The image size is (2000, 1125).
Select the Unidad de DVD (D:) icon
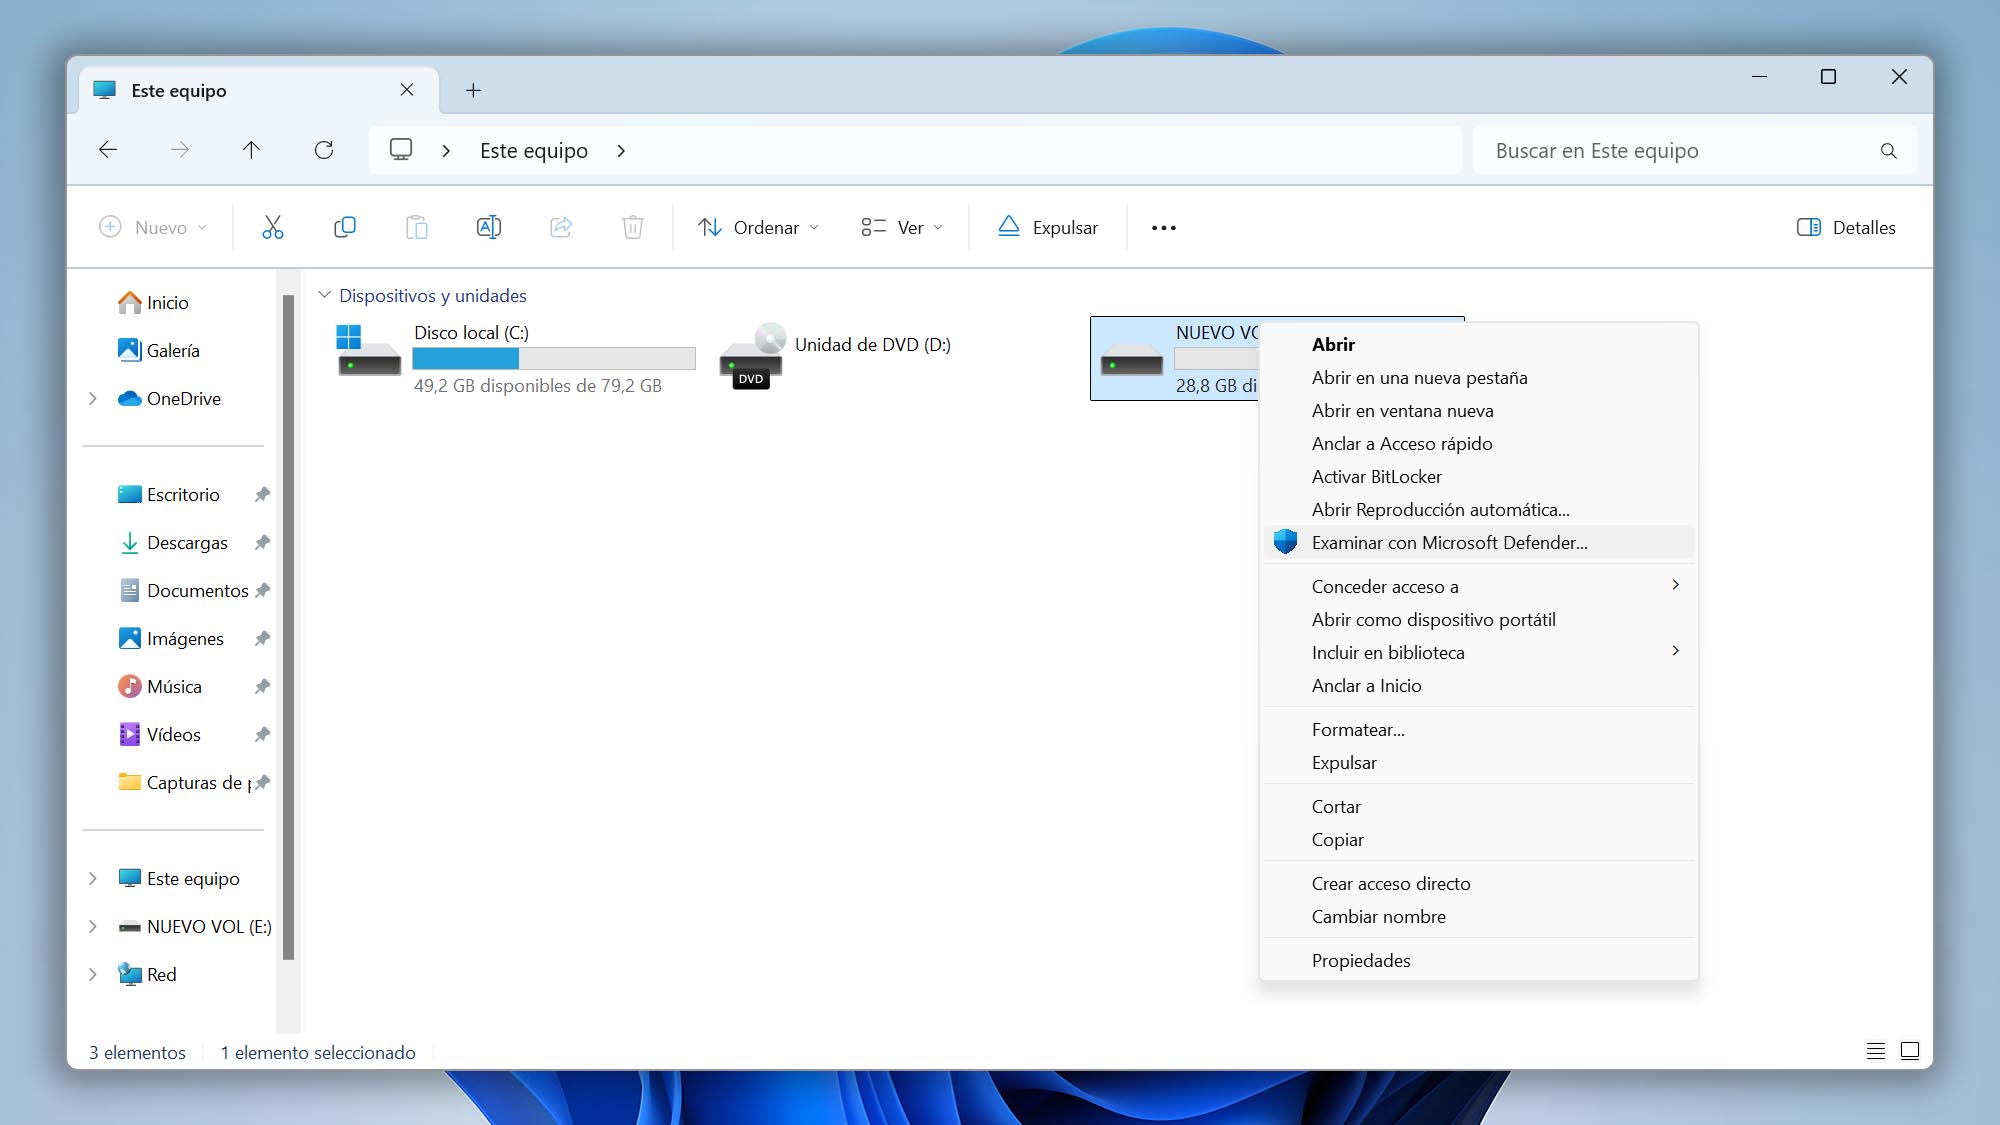752,356
